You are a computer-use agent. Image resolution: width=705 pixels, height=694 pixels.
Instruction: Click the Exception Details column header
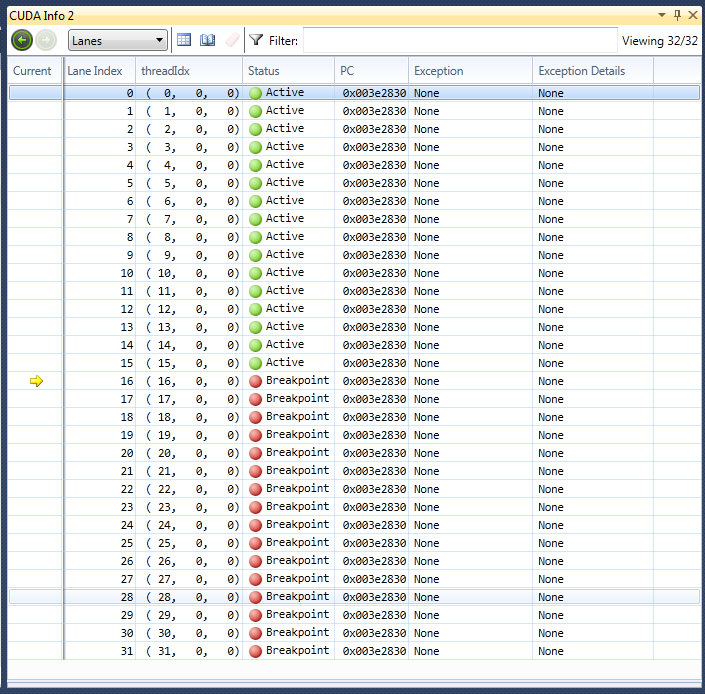tap(581, 71)
